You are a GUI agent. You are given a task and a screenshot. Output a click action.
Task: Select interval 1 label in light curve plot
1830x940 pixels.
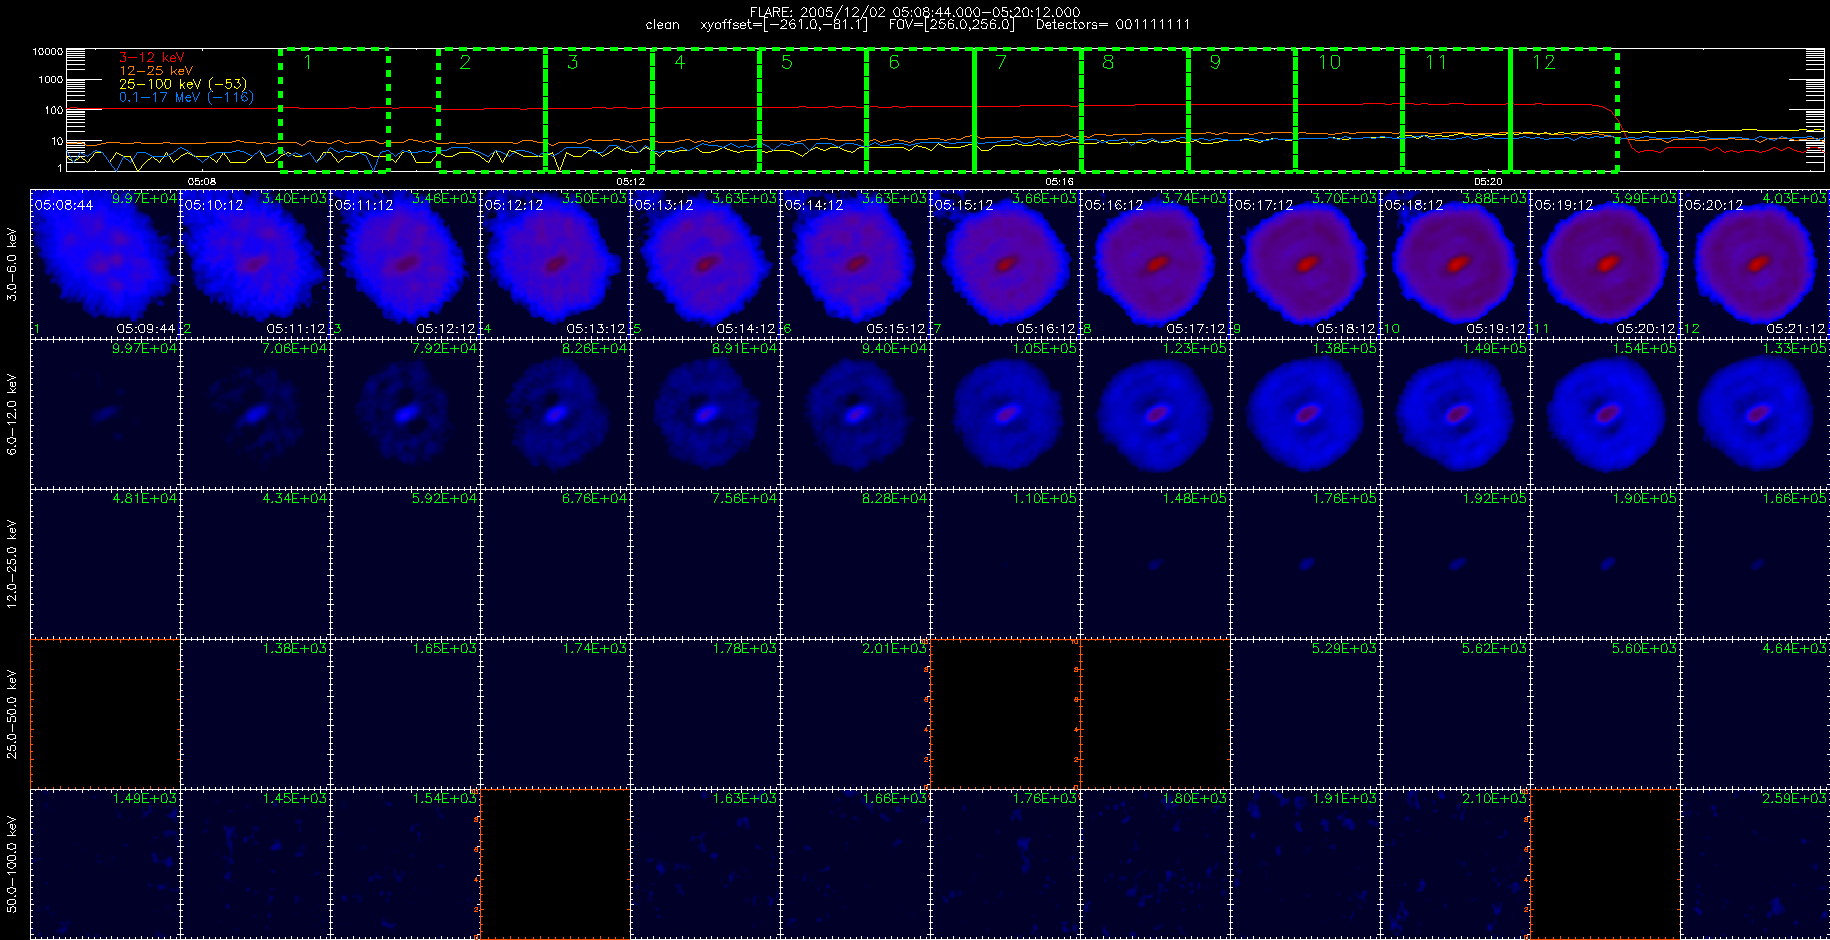[x=308, y=63]
